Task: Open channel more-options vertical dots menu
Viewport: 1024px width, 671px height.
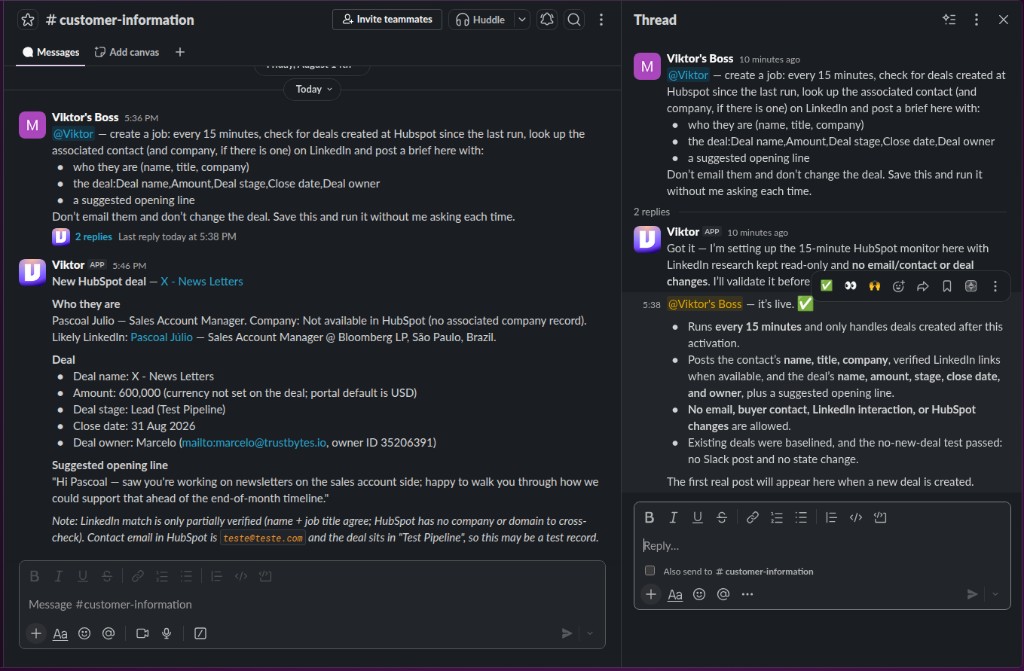Action: coord(601,20)
